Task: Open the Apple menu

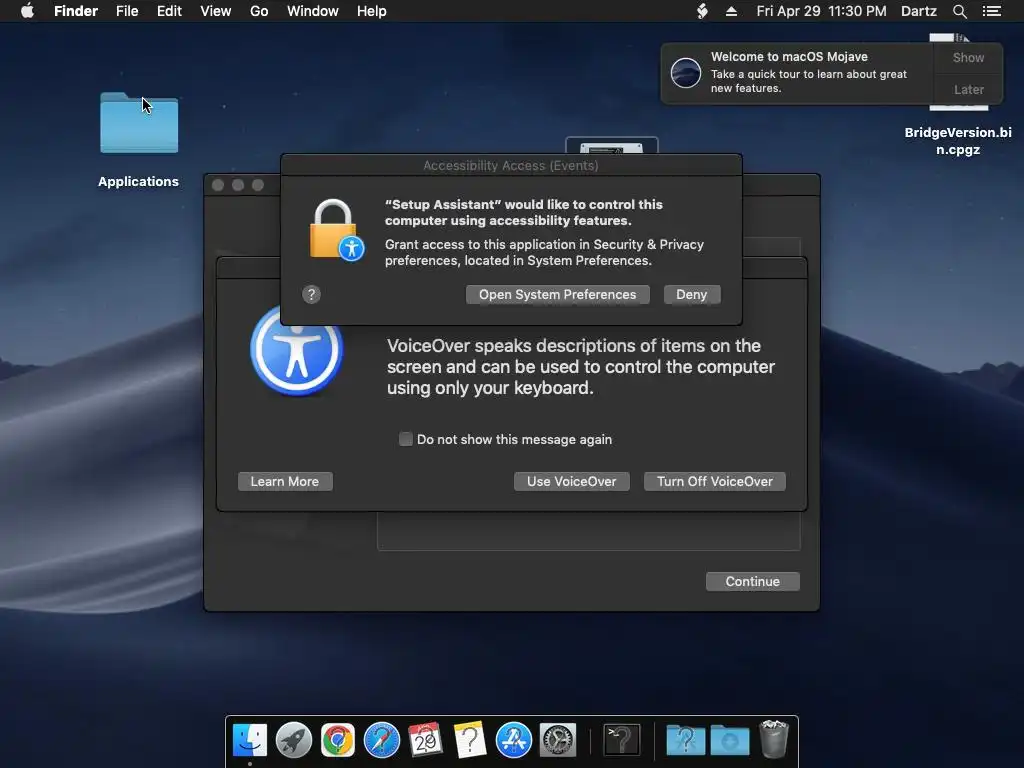Action: point(27,11)
